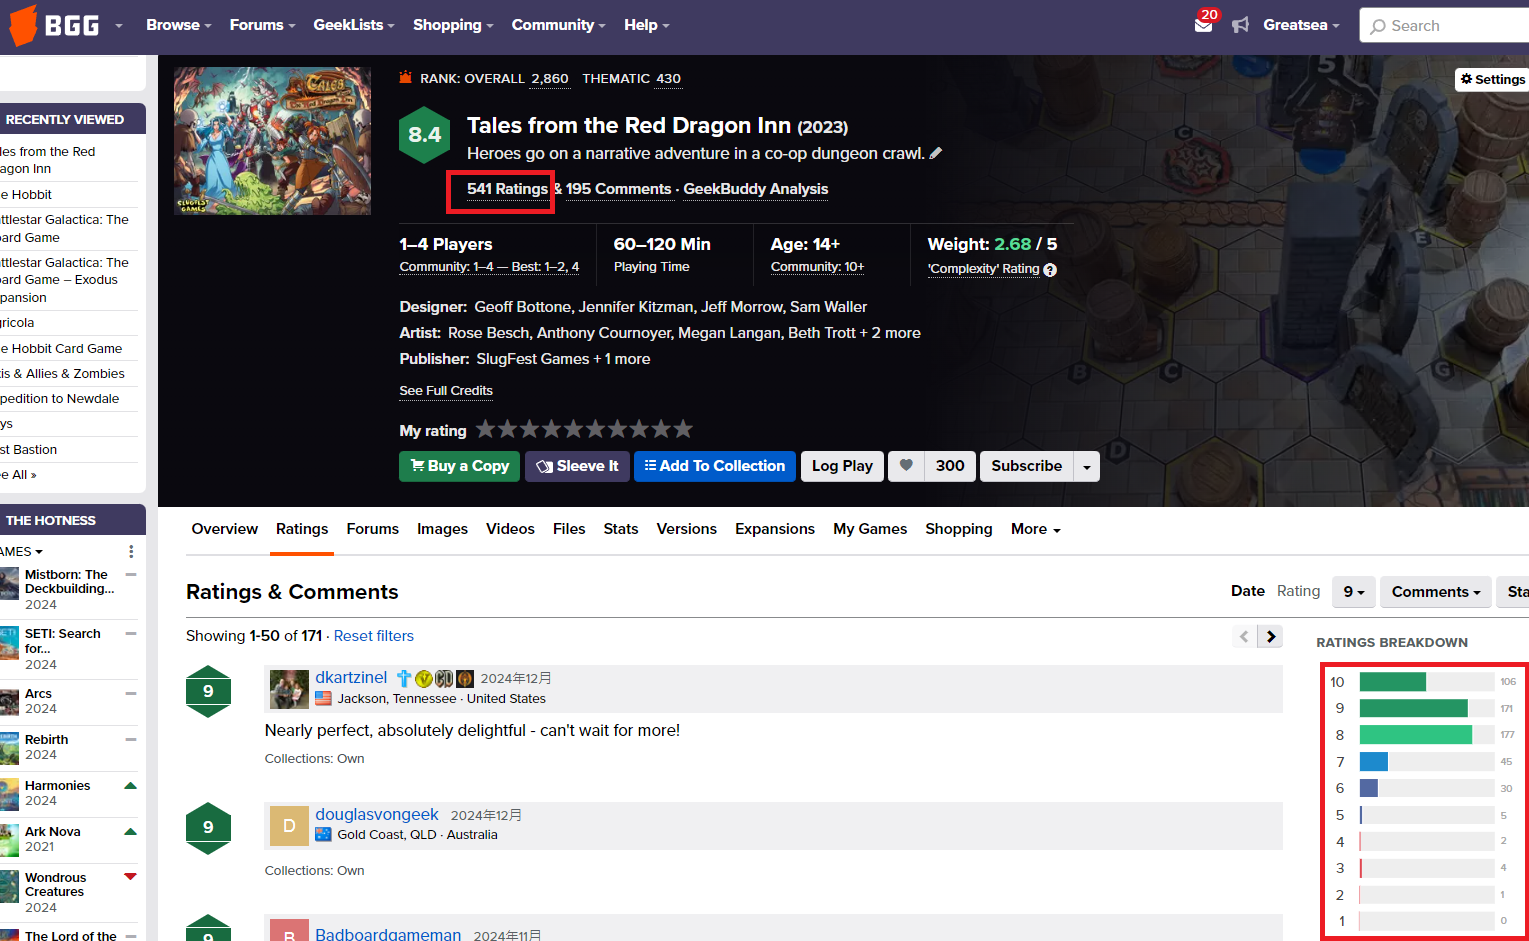1529x941 pixels.
Task: Open Ark Nova in The Hotness
Action: click(x=52, y=832)
